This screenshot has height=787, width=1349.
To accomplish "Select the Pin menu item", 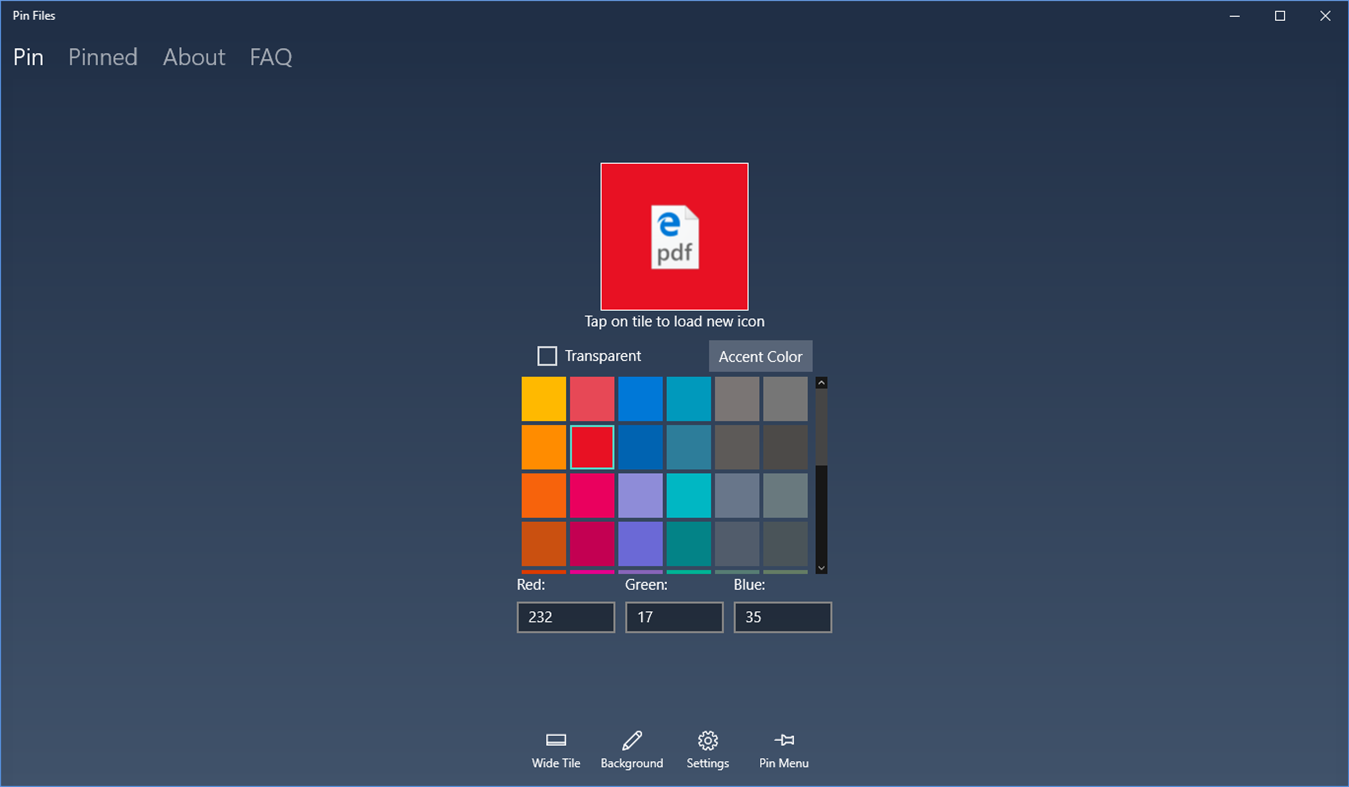I will [x=28, y=57].
